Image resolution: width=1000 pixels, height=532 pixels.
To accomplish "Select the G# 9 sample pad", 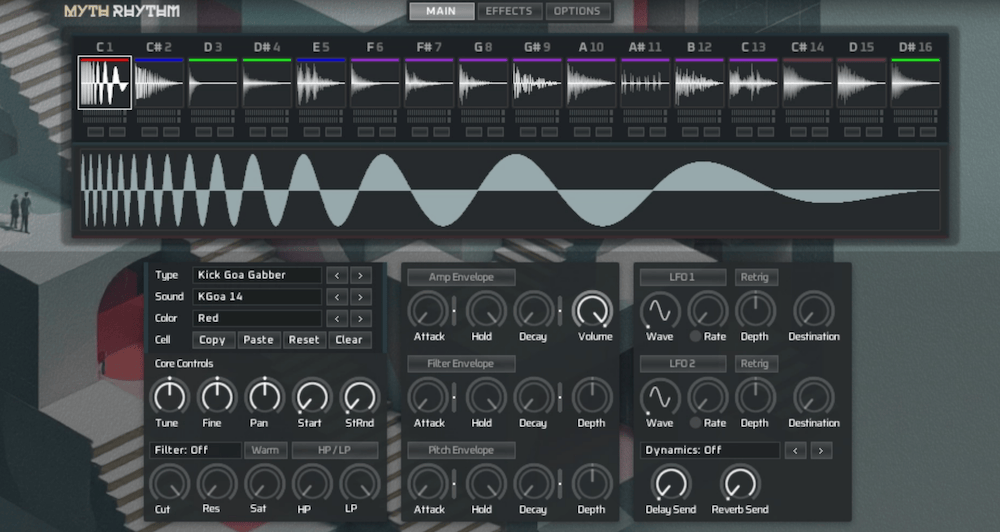I will pyautogui.click(x=537, y=83).
